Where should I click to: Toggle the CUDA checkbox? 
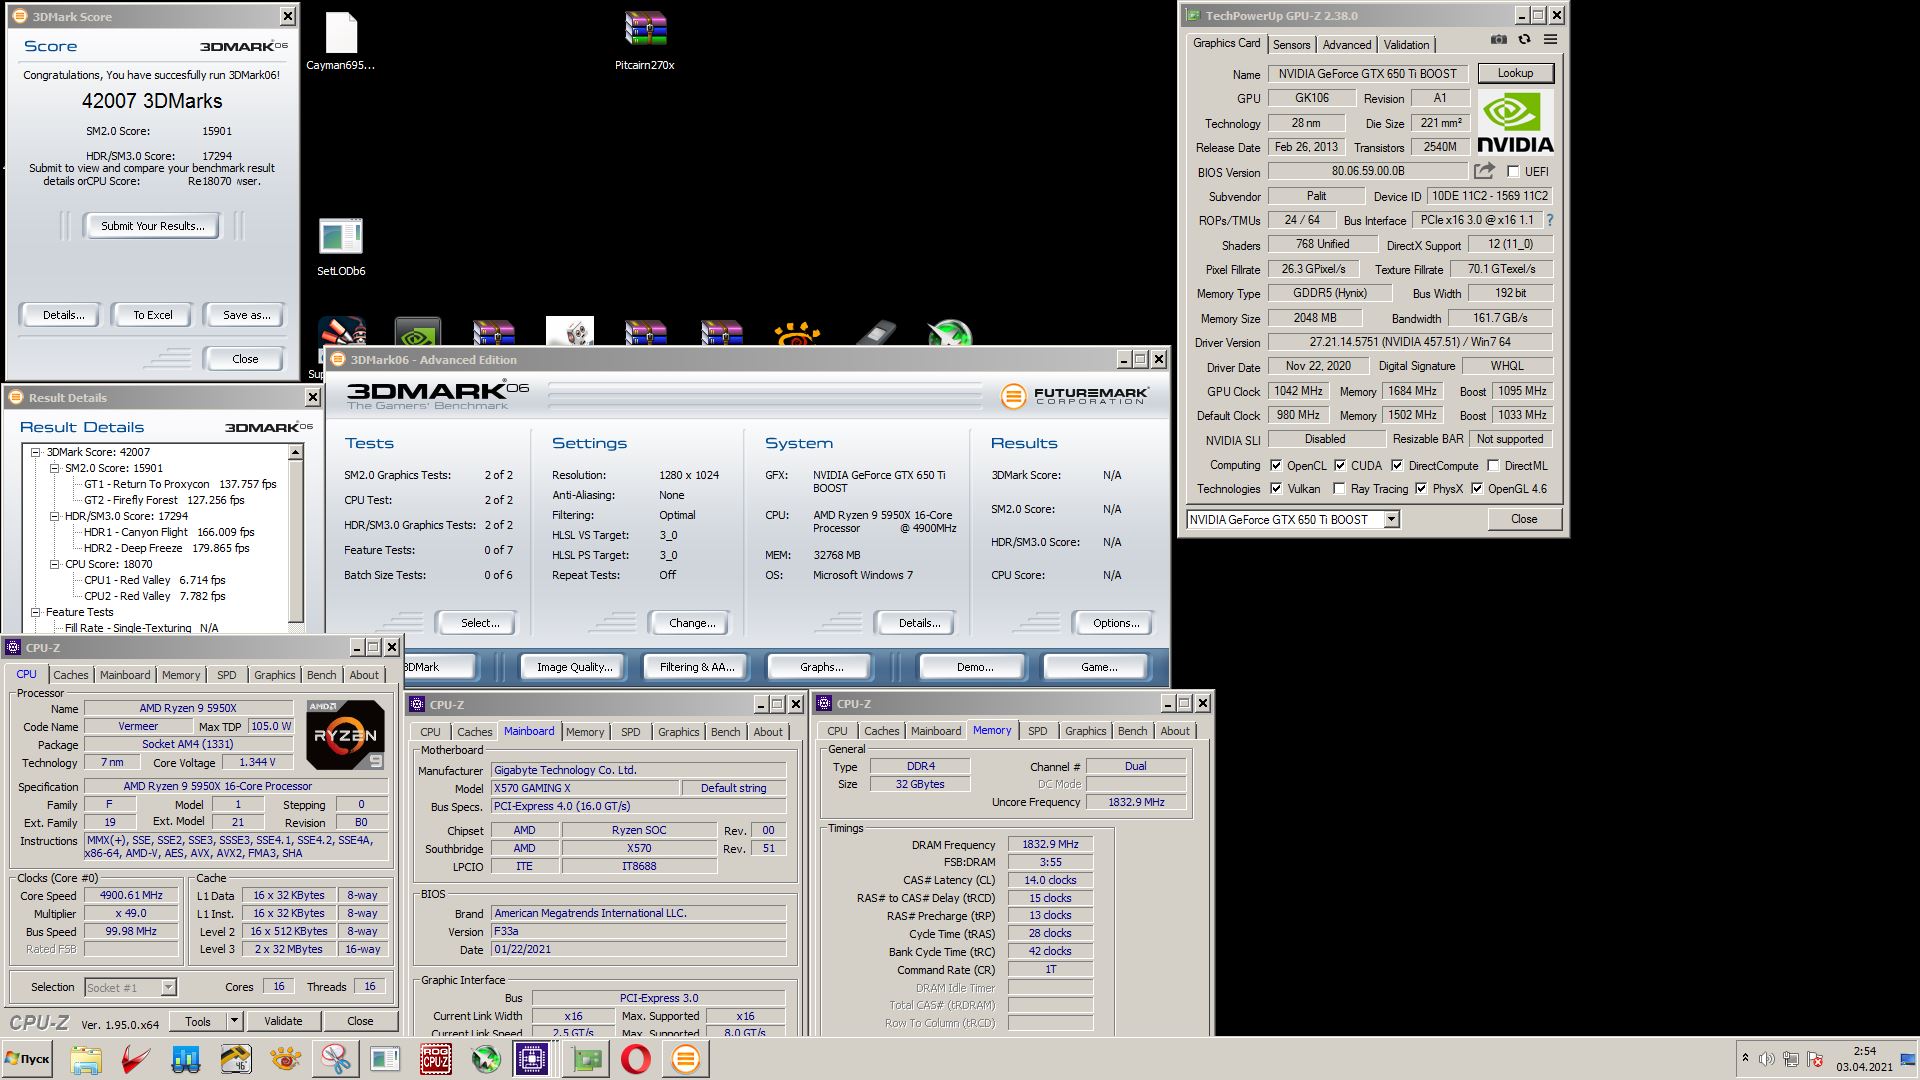(x=1340, y=465)
